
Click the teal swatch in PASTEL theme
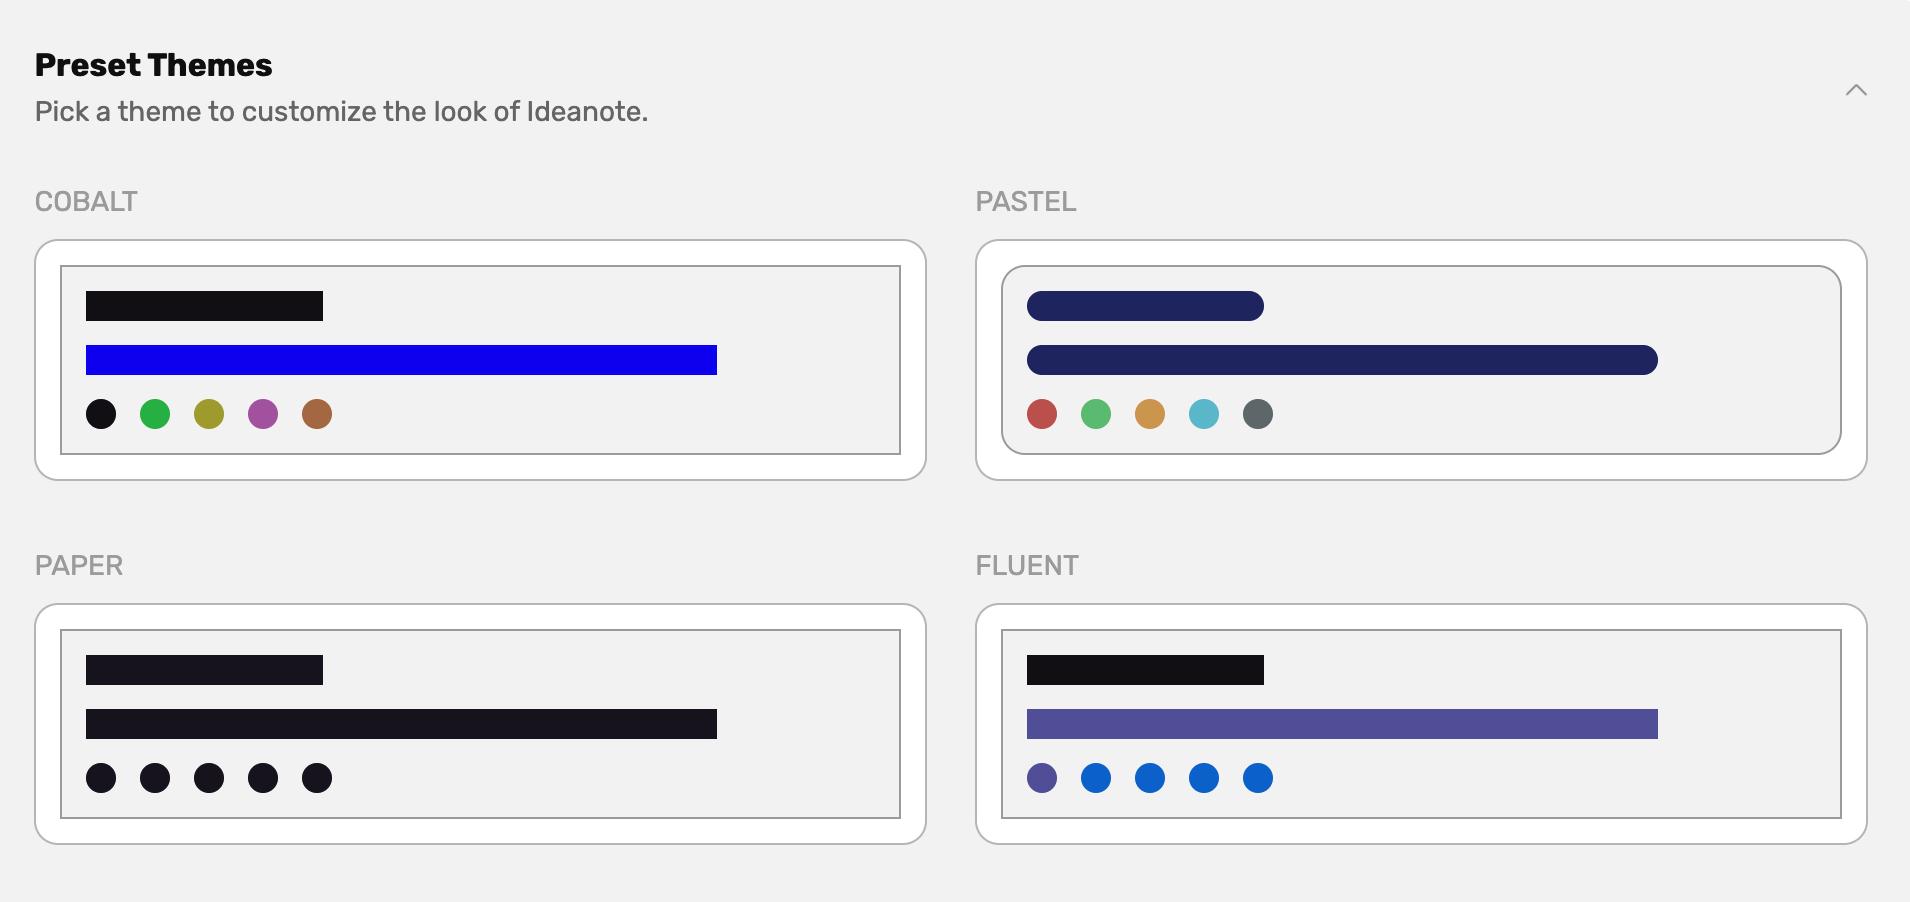click(x=1205, y=413)
